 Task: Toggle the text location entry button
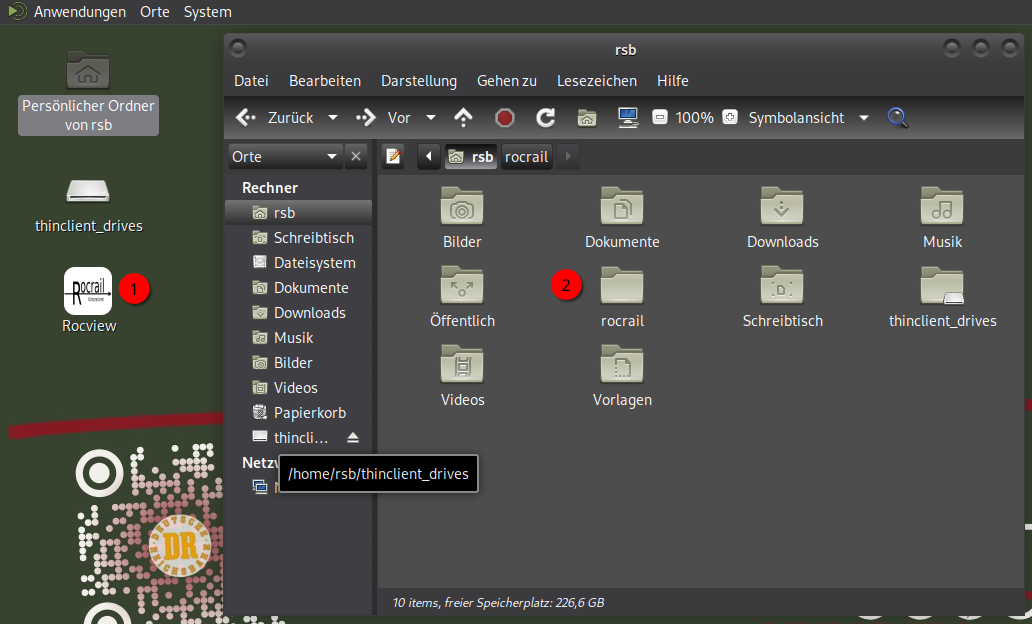[x=394, y=157]
